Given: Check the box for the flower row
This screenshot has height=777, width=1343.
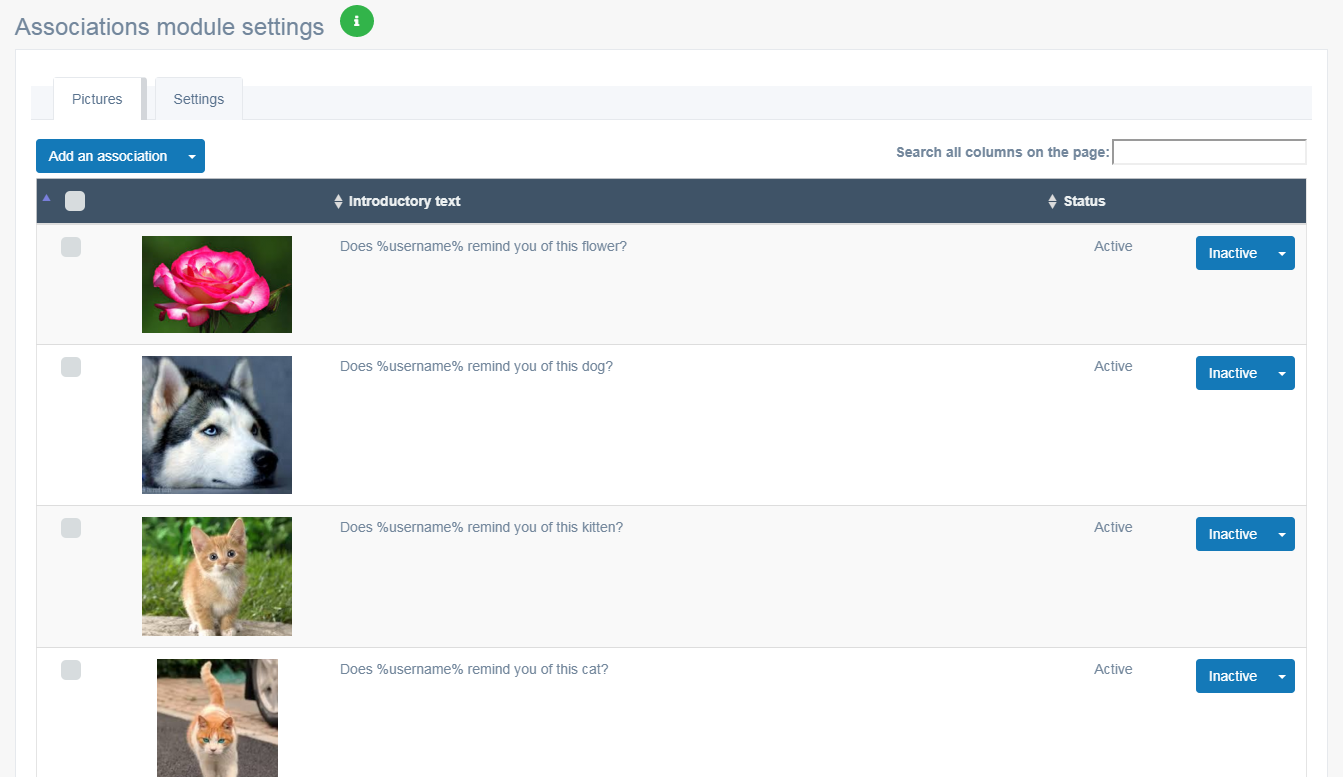Looking at the screenshot, I should click(x=71, y=247).
